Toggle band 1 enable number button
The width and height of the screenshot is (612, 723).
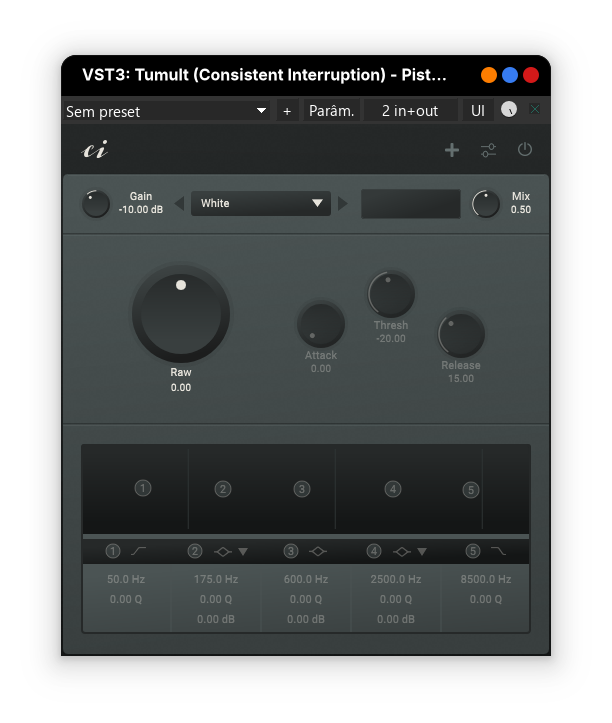(x=113, y=551)
